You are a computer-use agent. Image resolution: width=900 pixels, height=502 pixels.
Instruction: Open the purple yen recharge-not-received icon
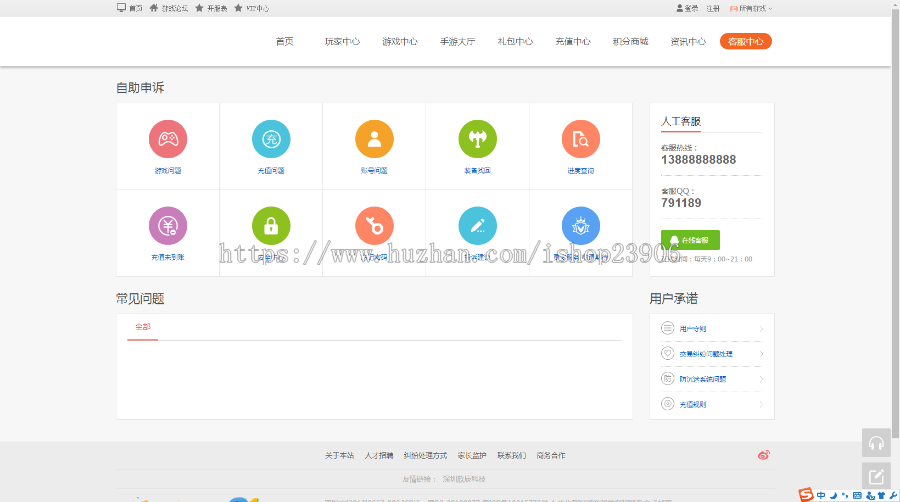[168, 225]
